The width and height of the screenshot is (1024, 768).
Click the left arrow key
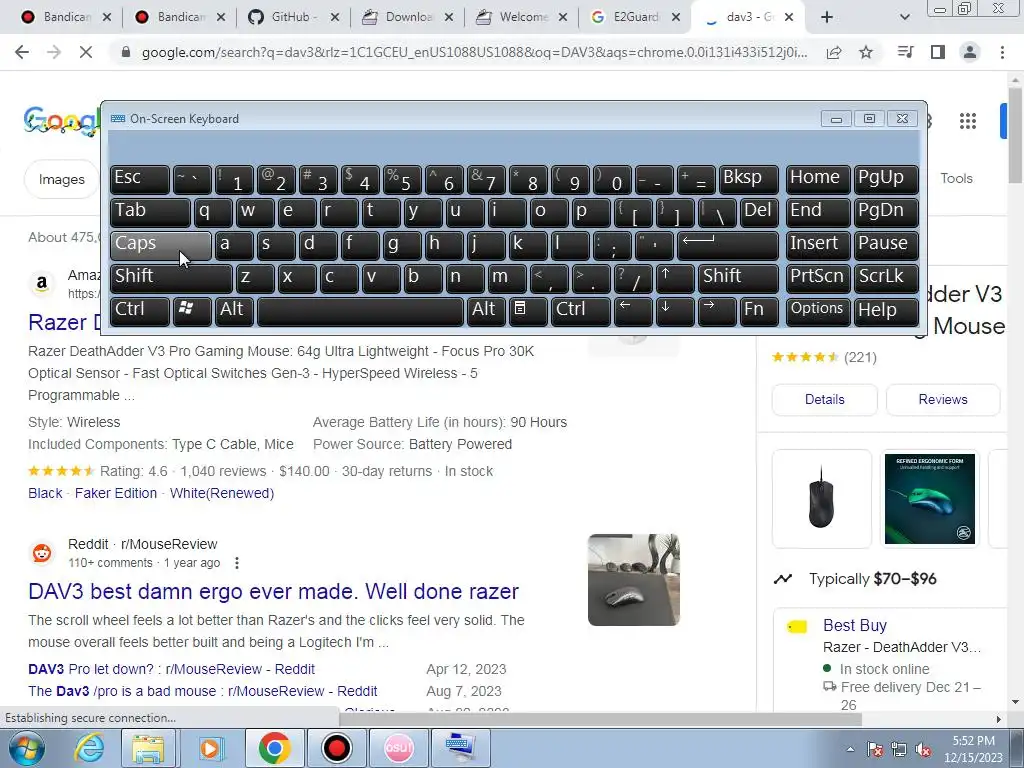click(x=633, y=311)
